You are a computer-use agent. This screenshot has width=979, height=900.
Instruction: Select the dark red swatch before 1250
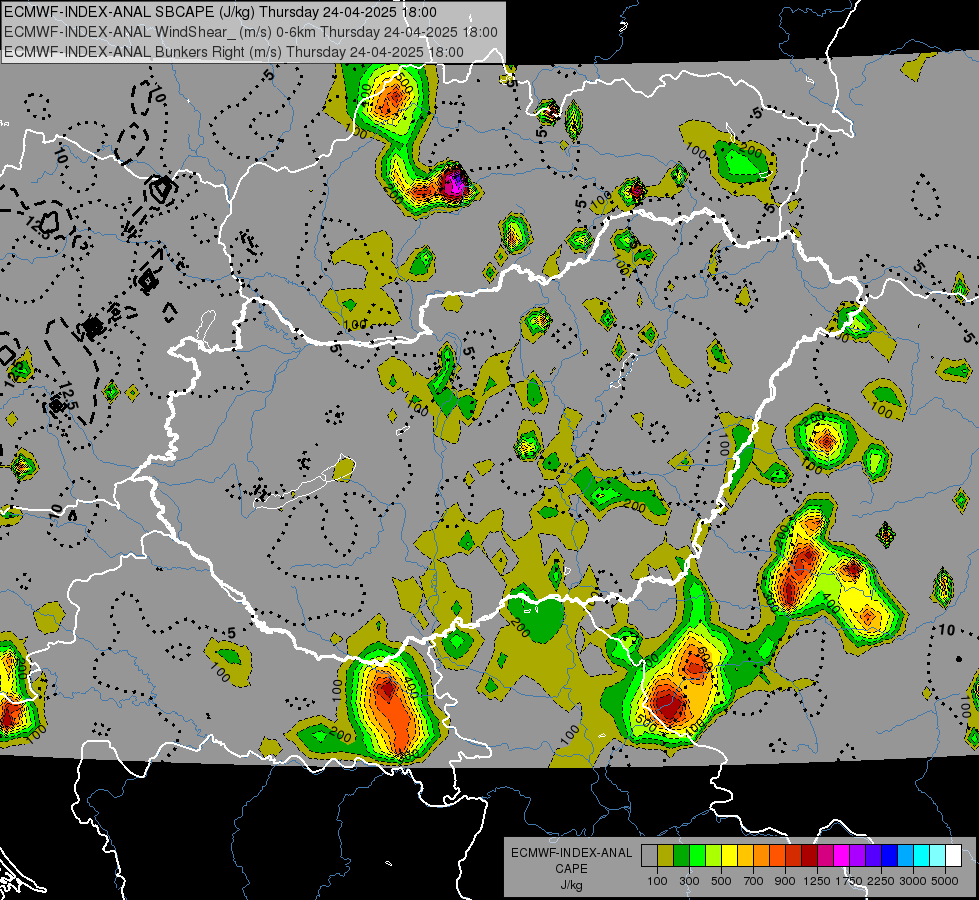(x=810, y=855)
